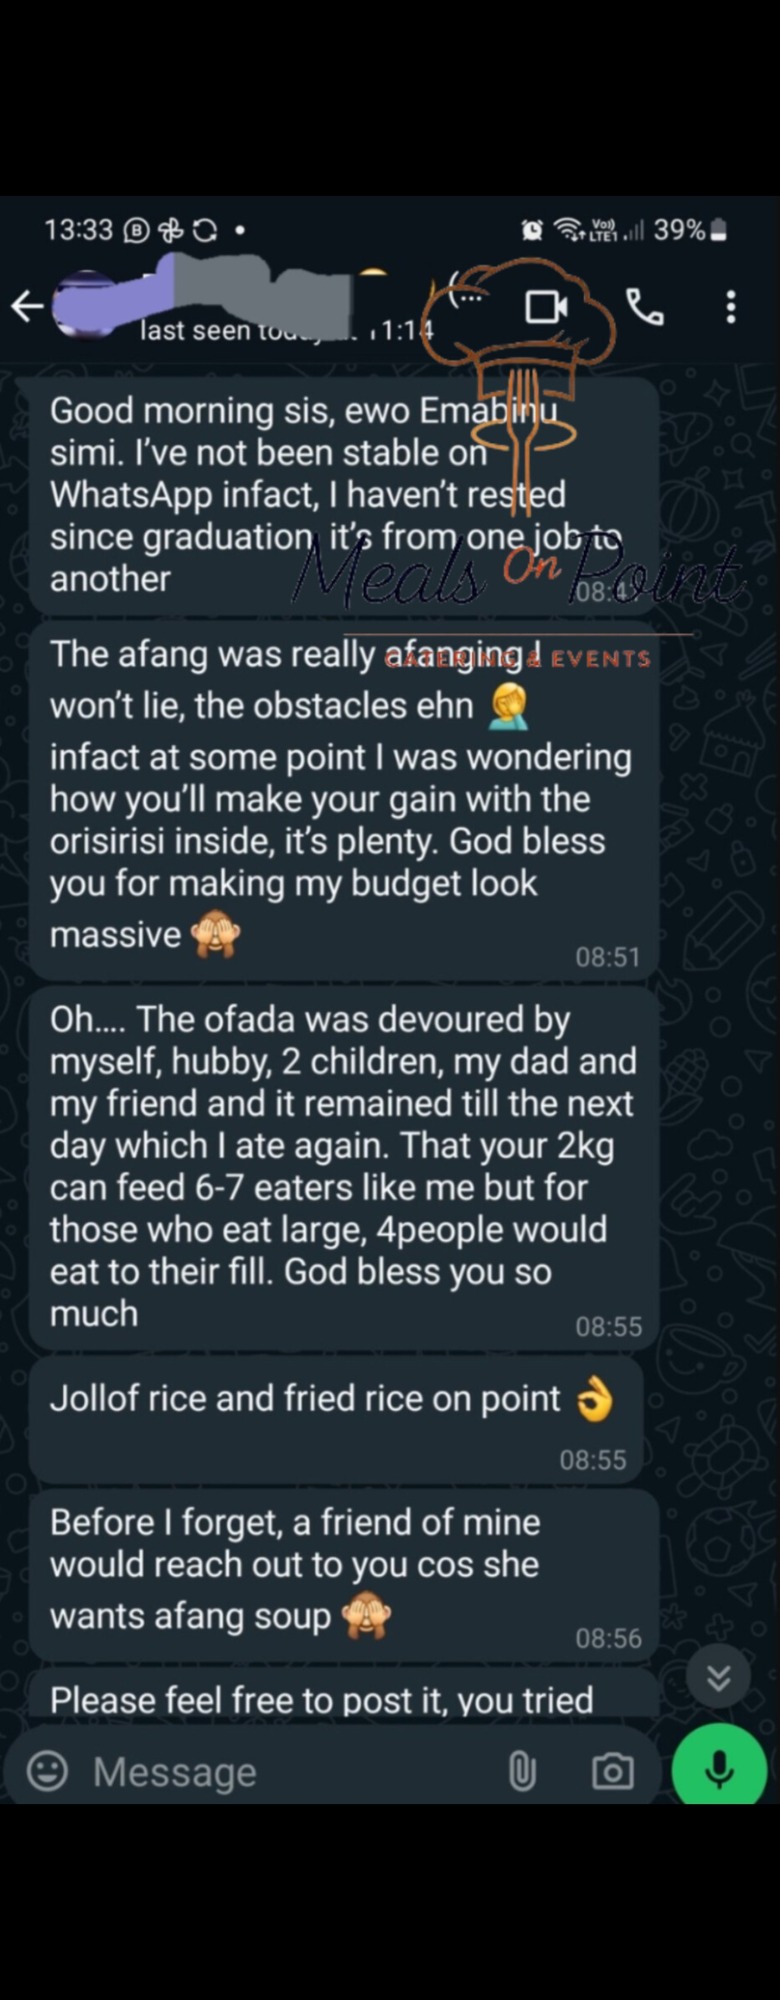Jump to latest messages with double-chevron
Screen dimensions: 780x2000
[x=718, y=1677]
